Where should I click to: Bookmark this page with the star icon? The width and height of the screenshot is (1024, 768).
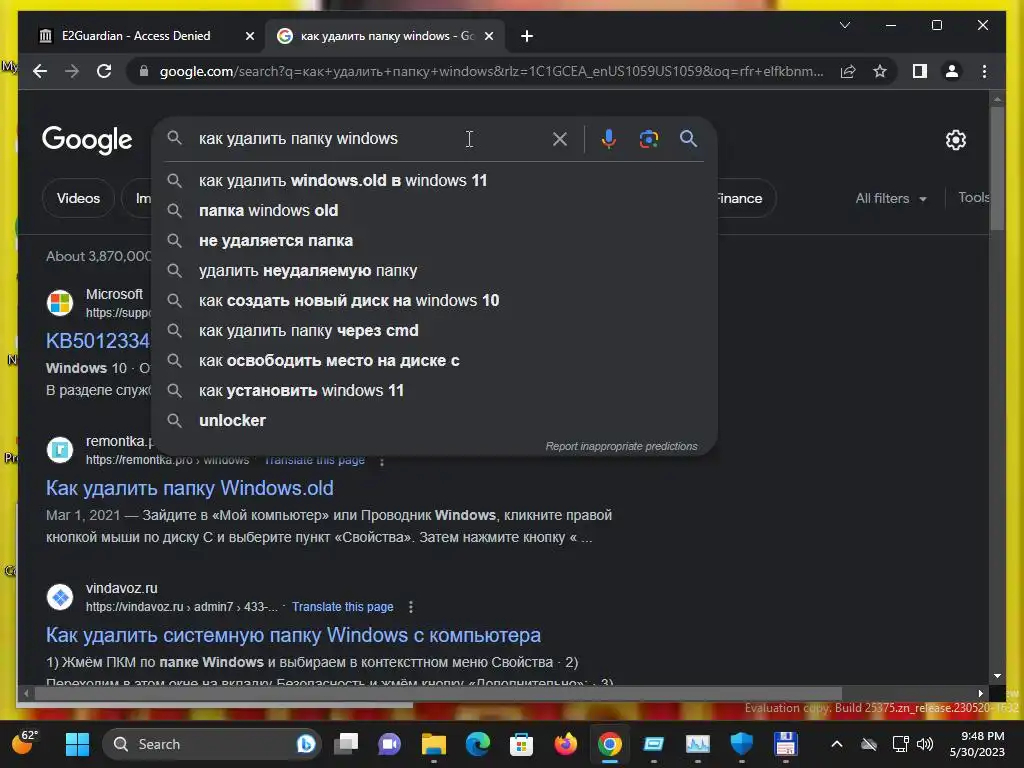coord(880,71)
